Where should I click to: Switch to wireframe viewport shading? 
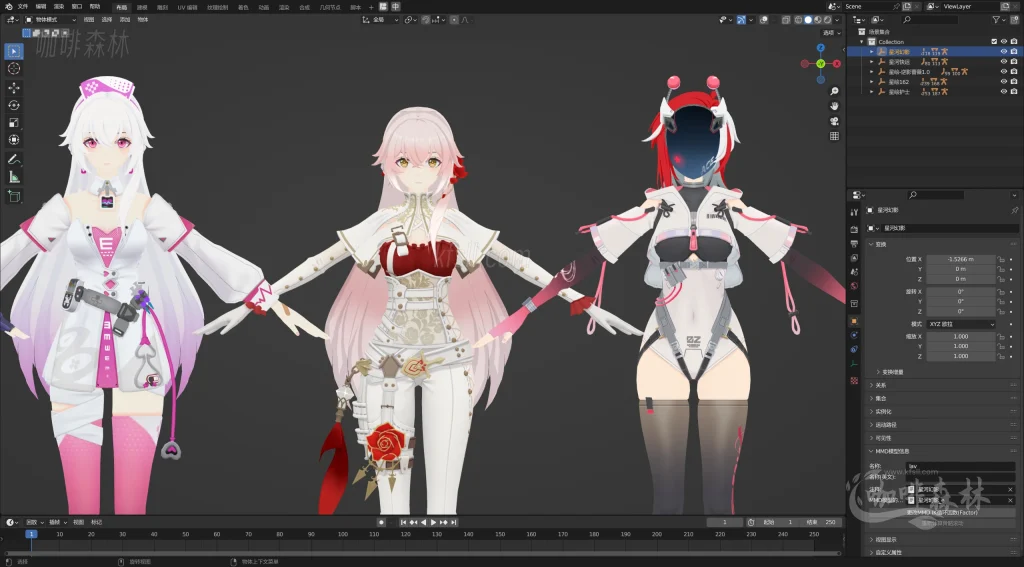(x=798, y=20)
